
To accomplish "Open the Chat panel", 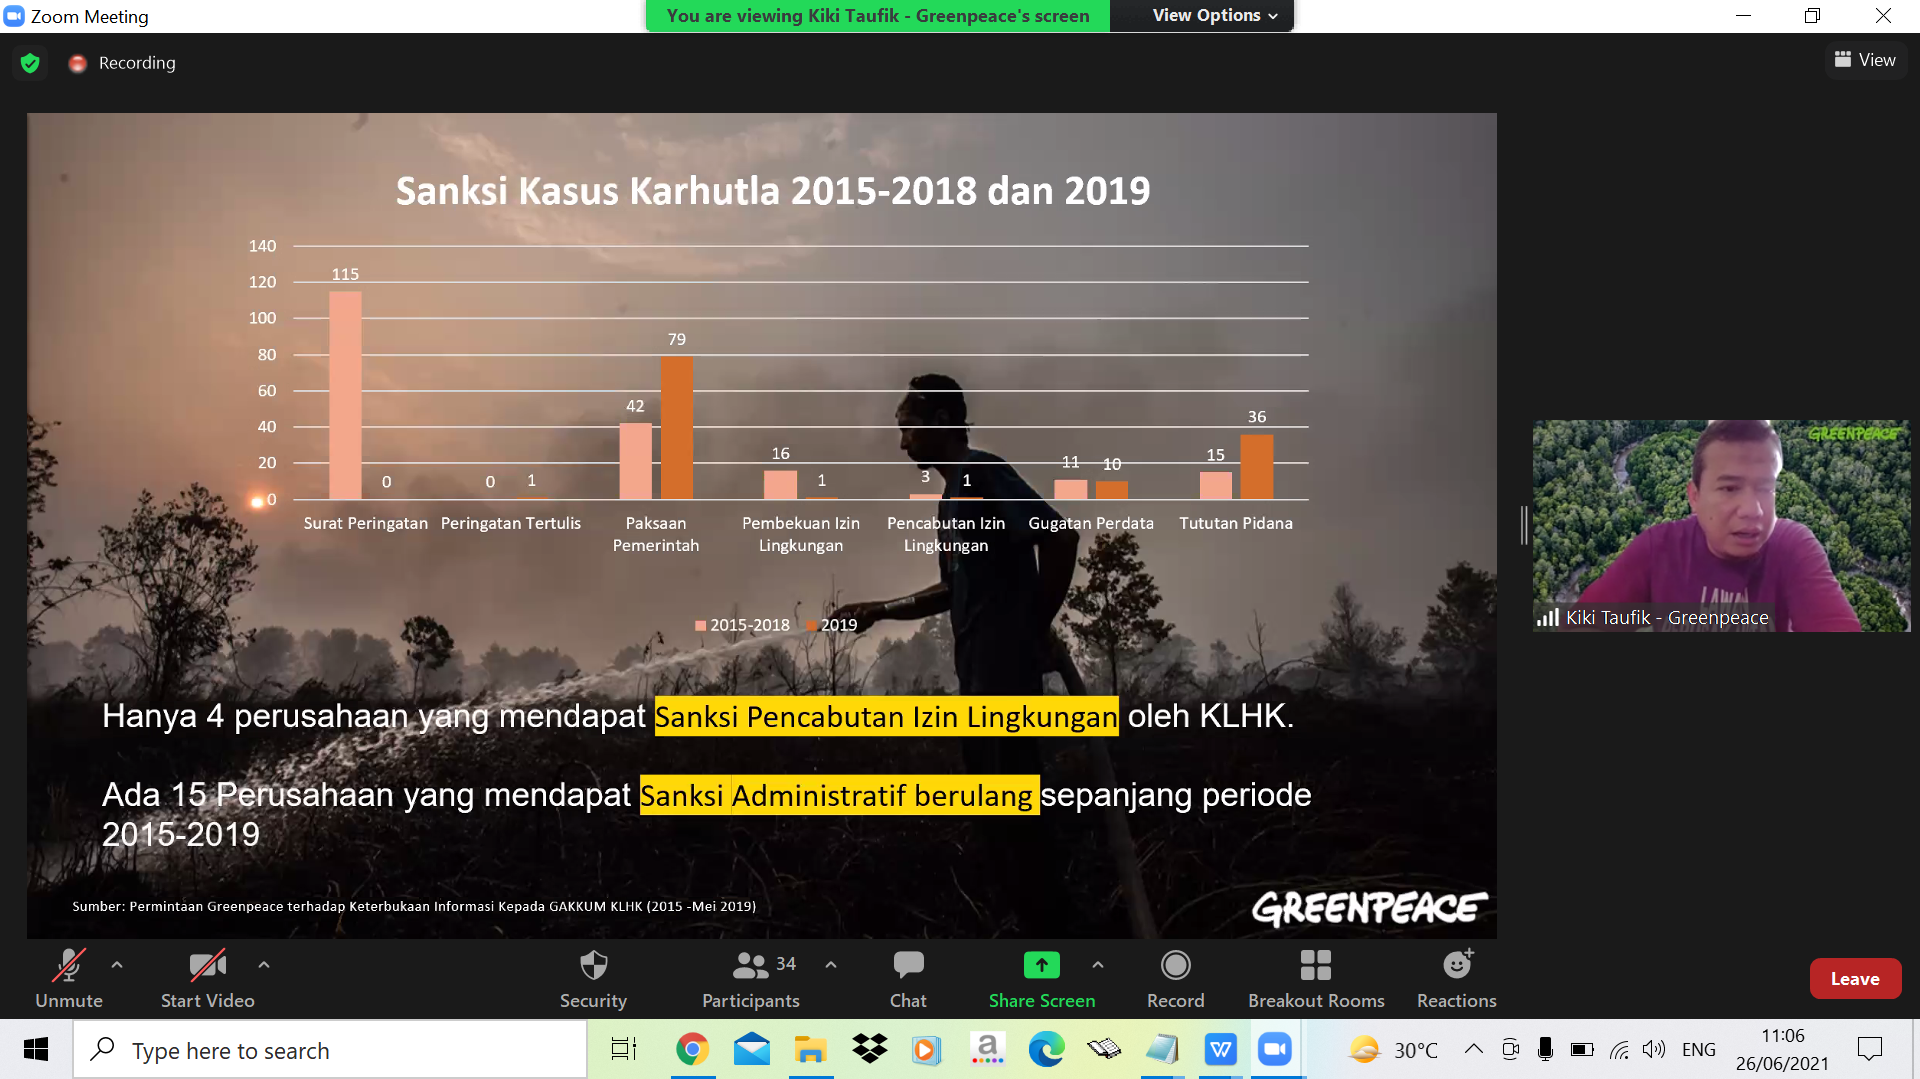I will (907, 978).
